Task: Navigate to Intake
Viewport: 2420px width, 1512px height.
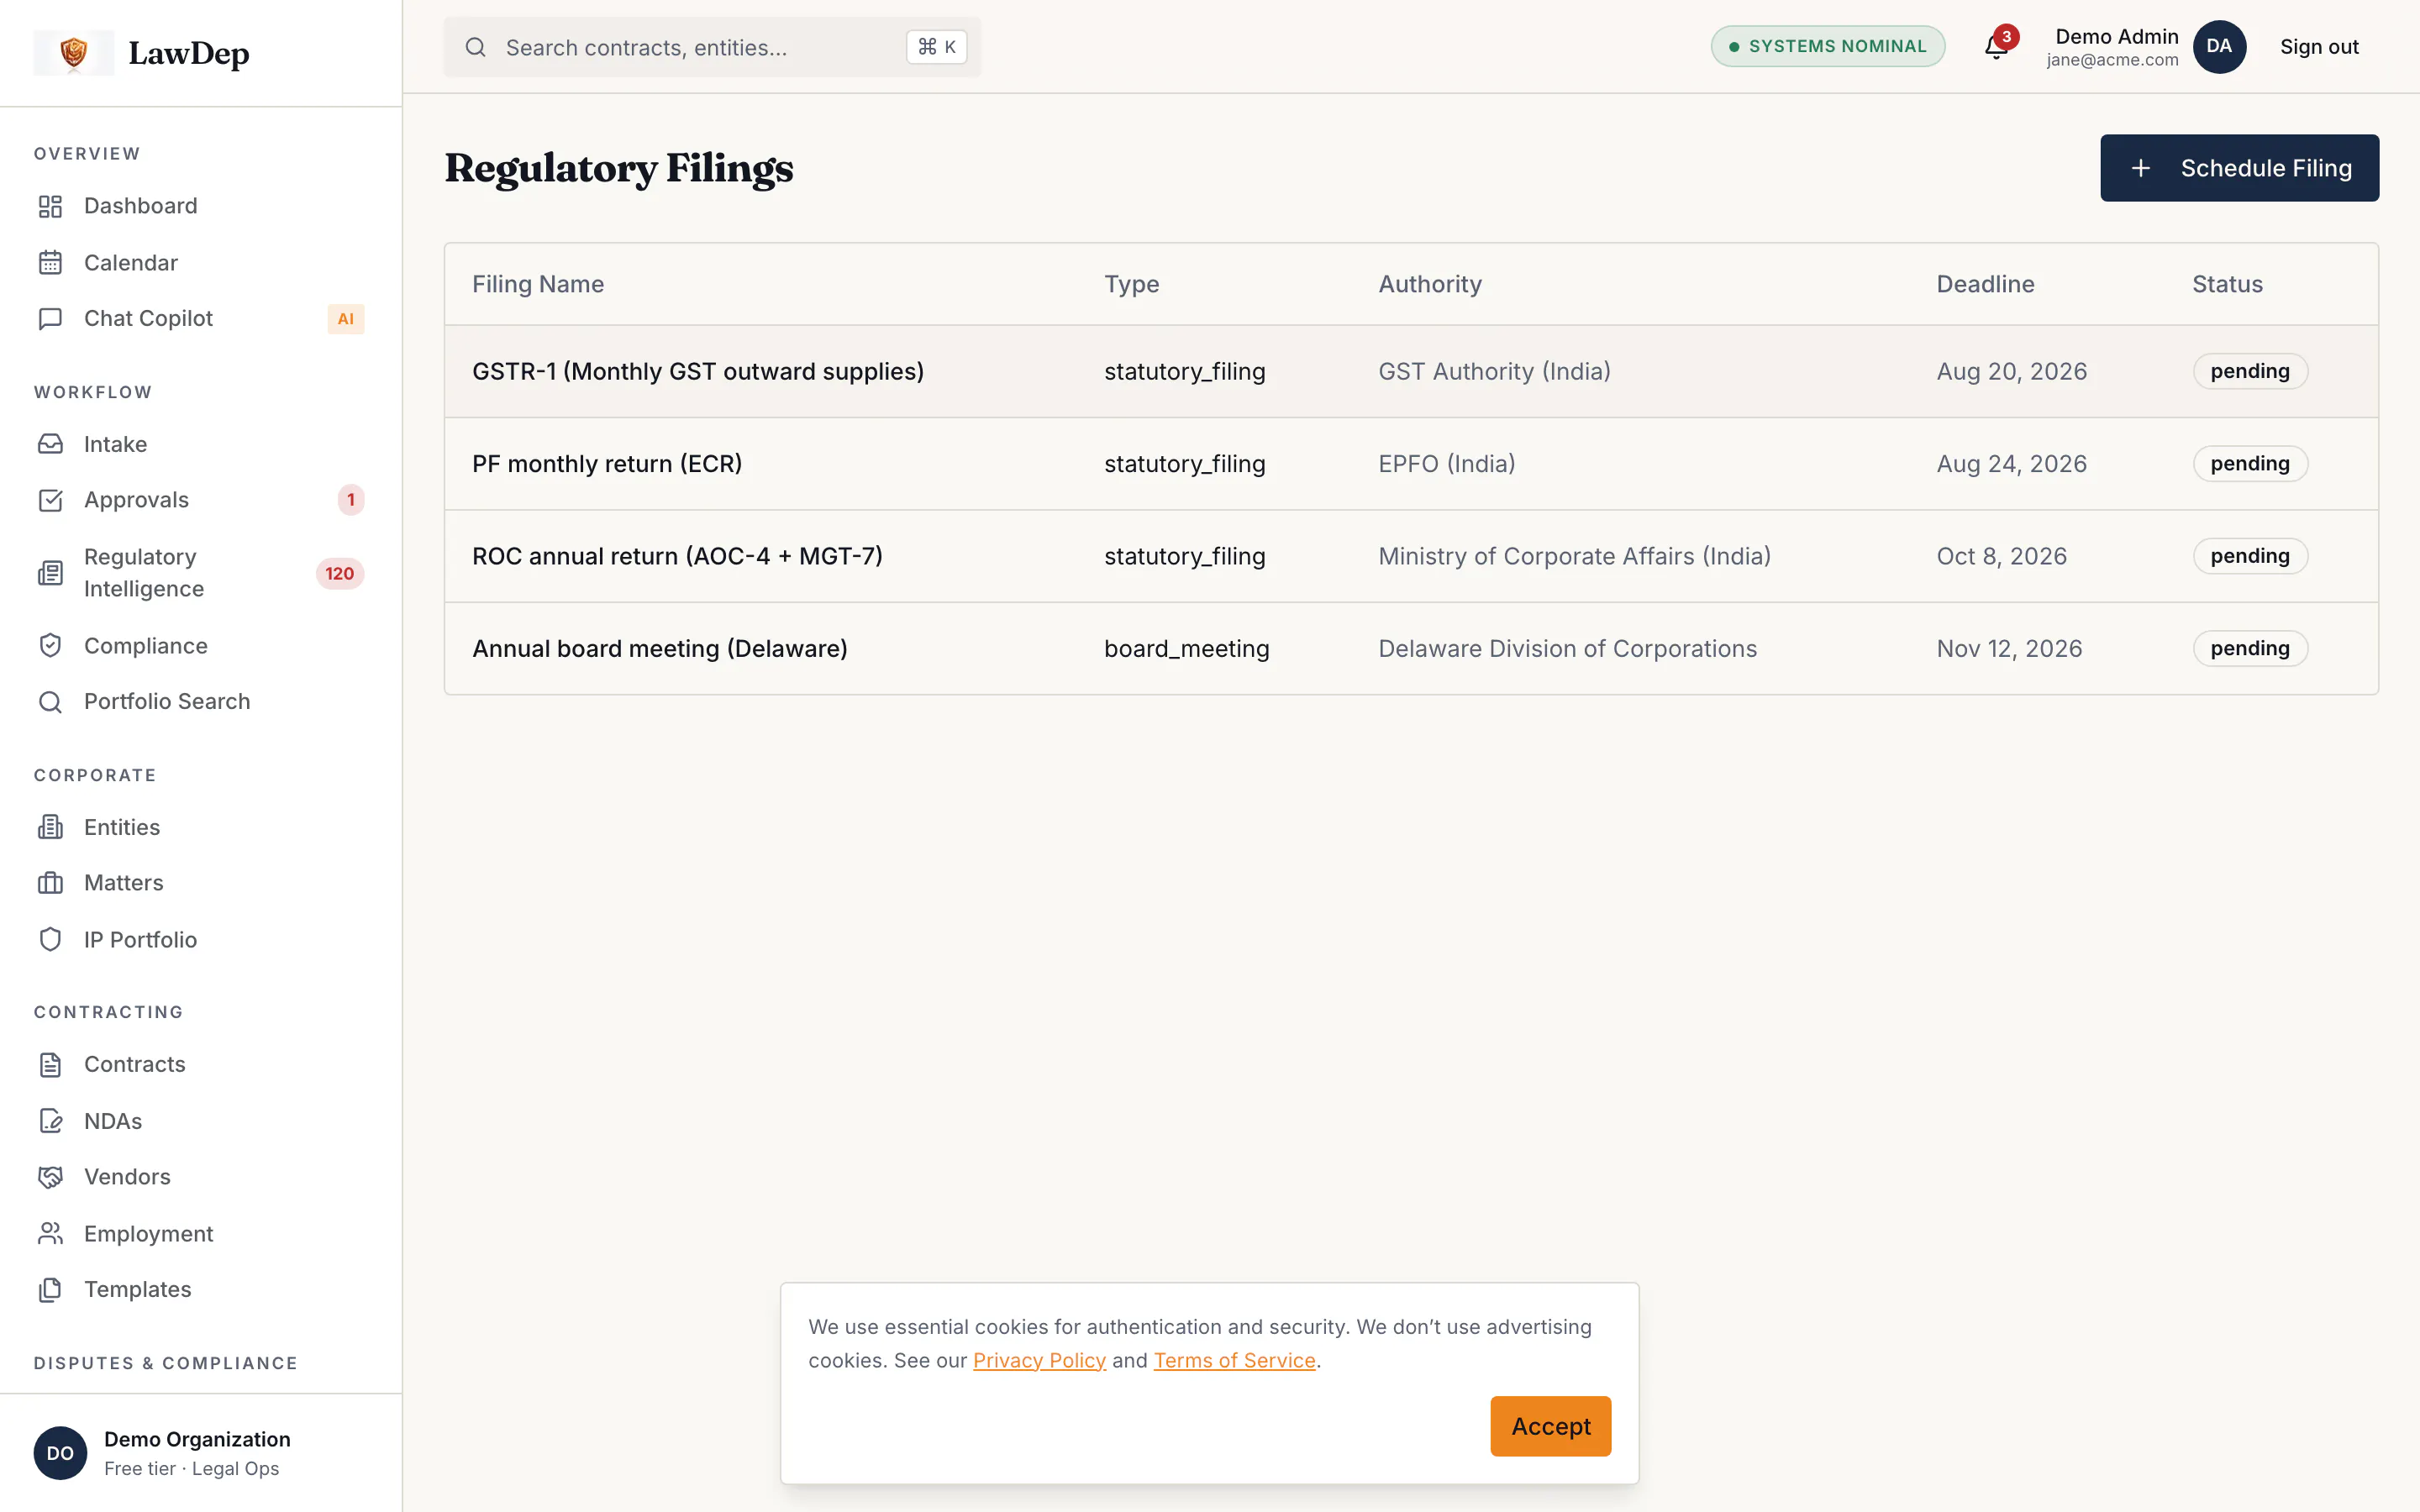Action: 200,444
